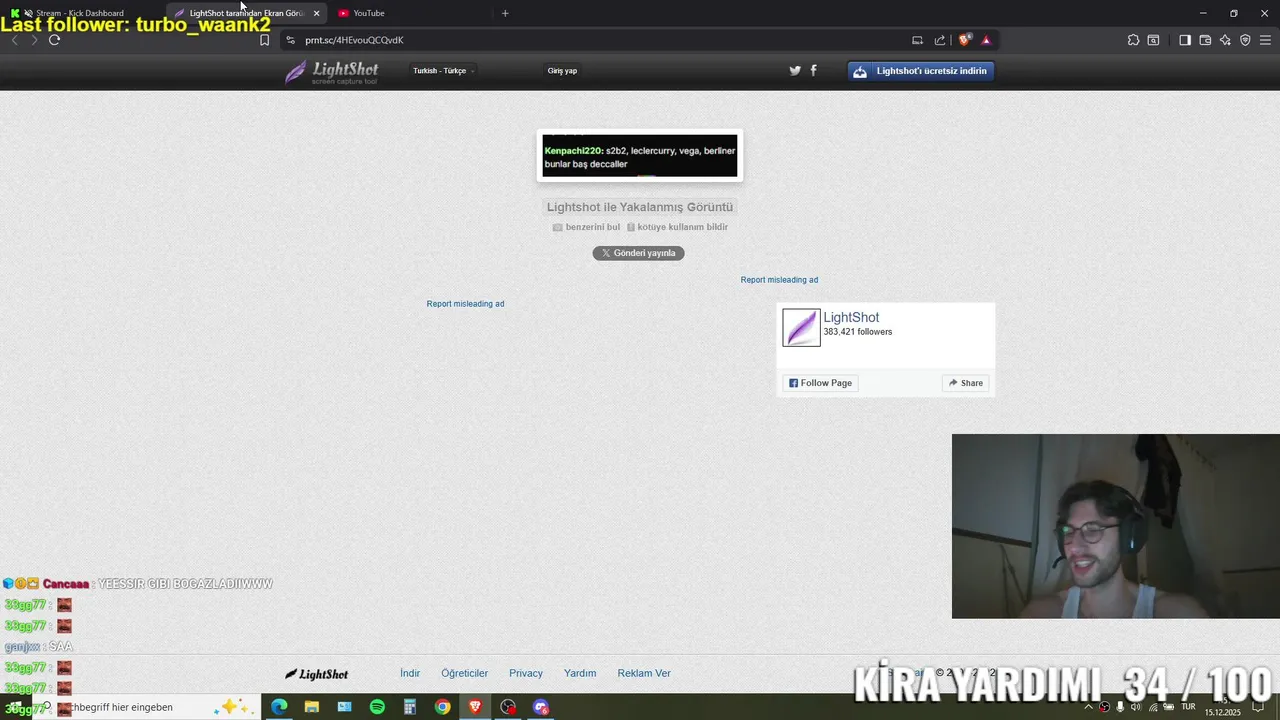This screenshot has height=720, width=1280.
Task: Open site settings icon beside prnt.sc URL
Action: (x=290, y=40)
